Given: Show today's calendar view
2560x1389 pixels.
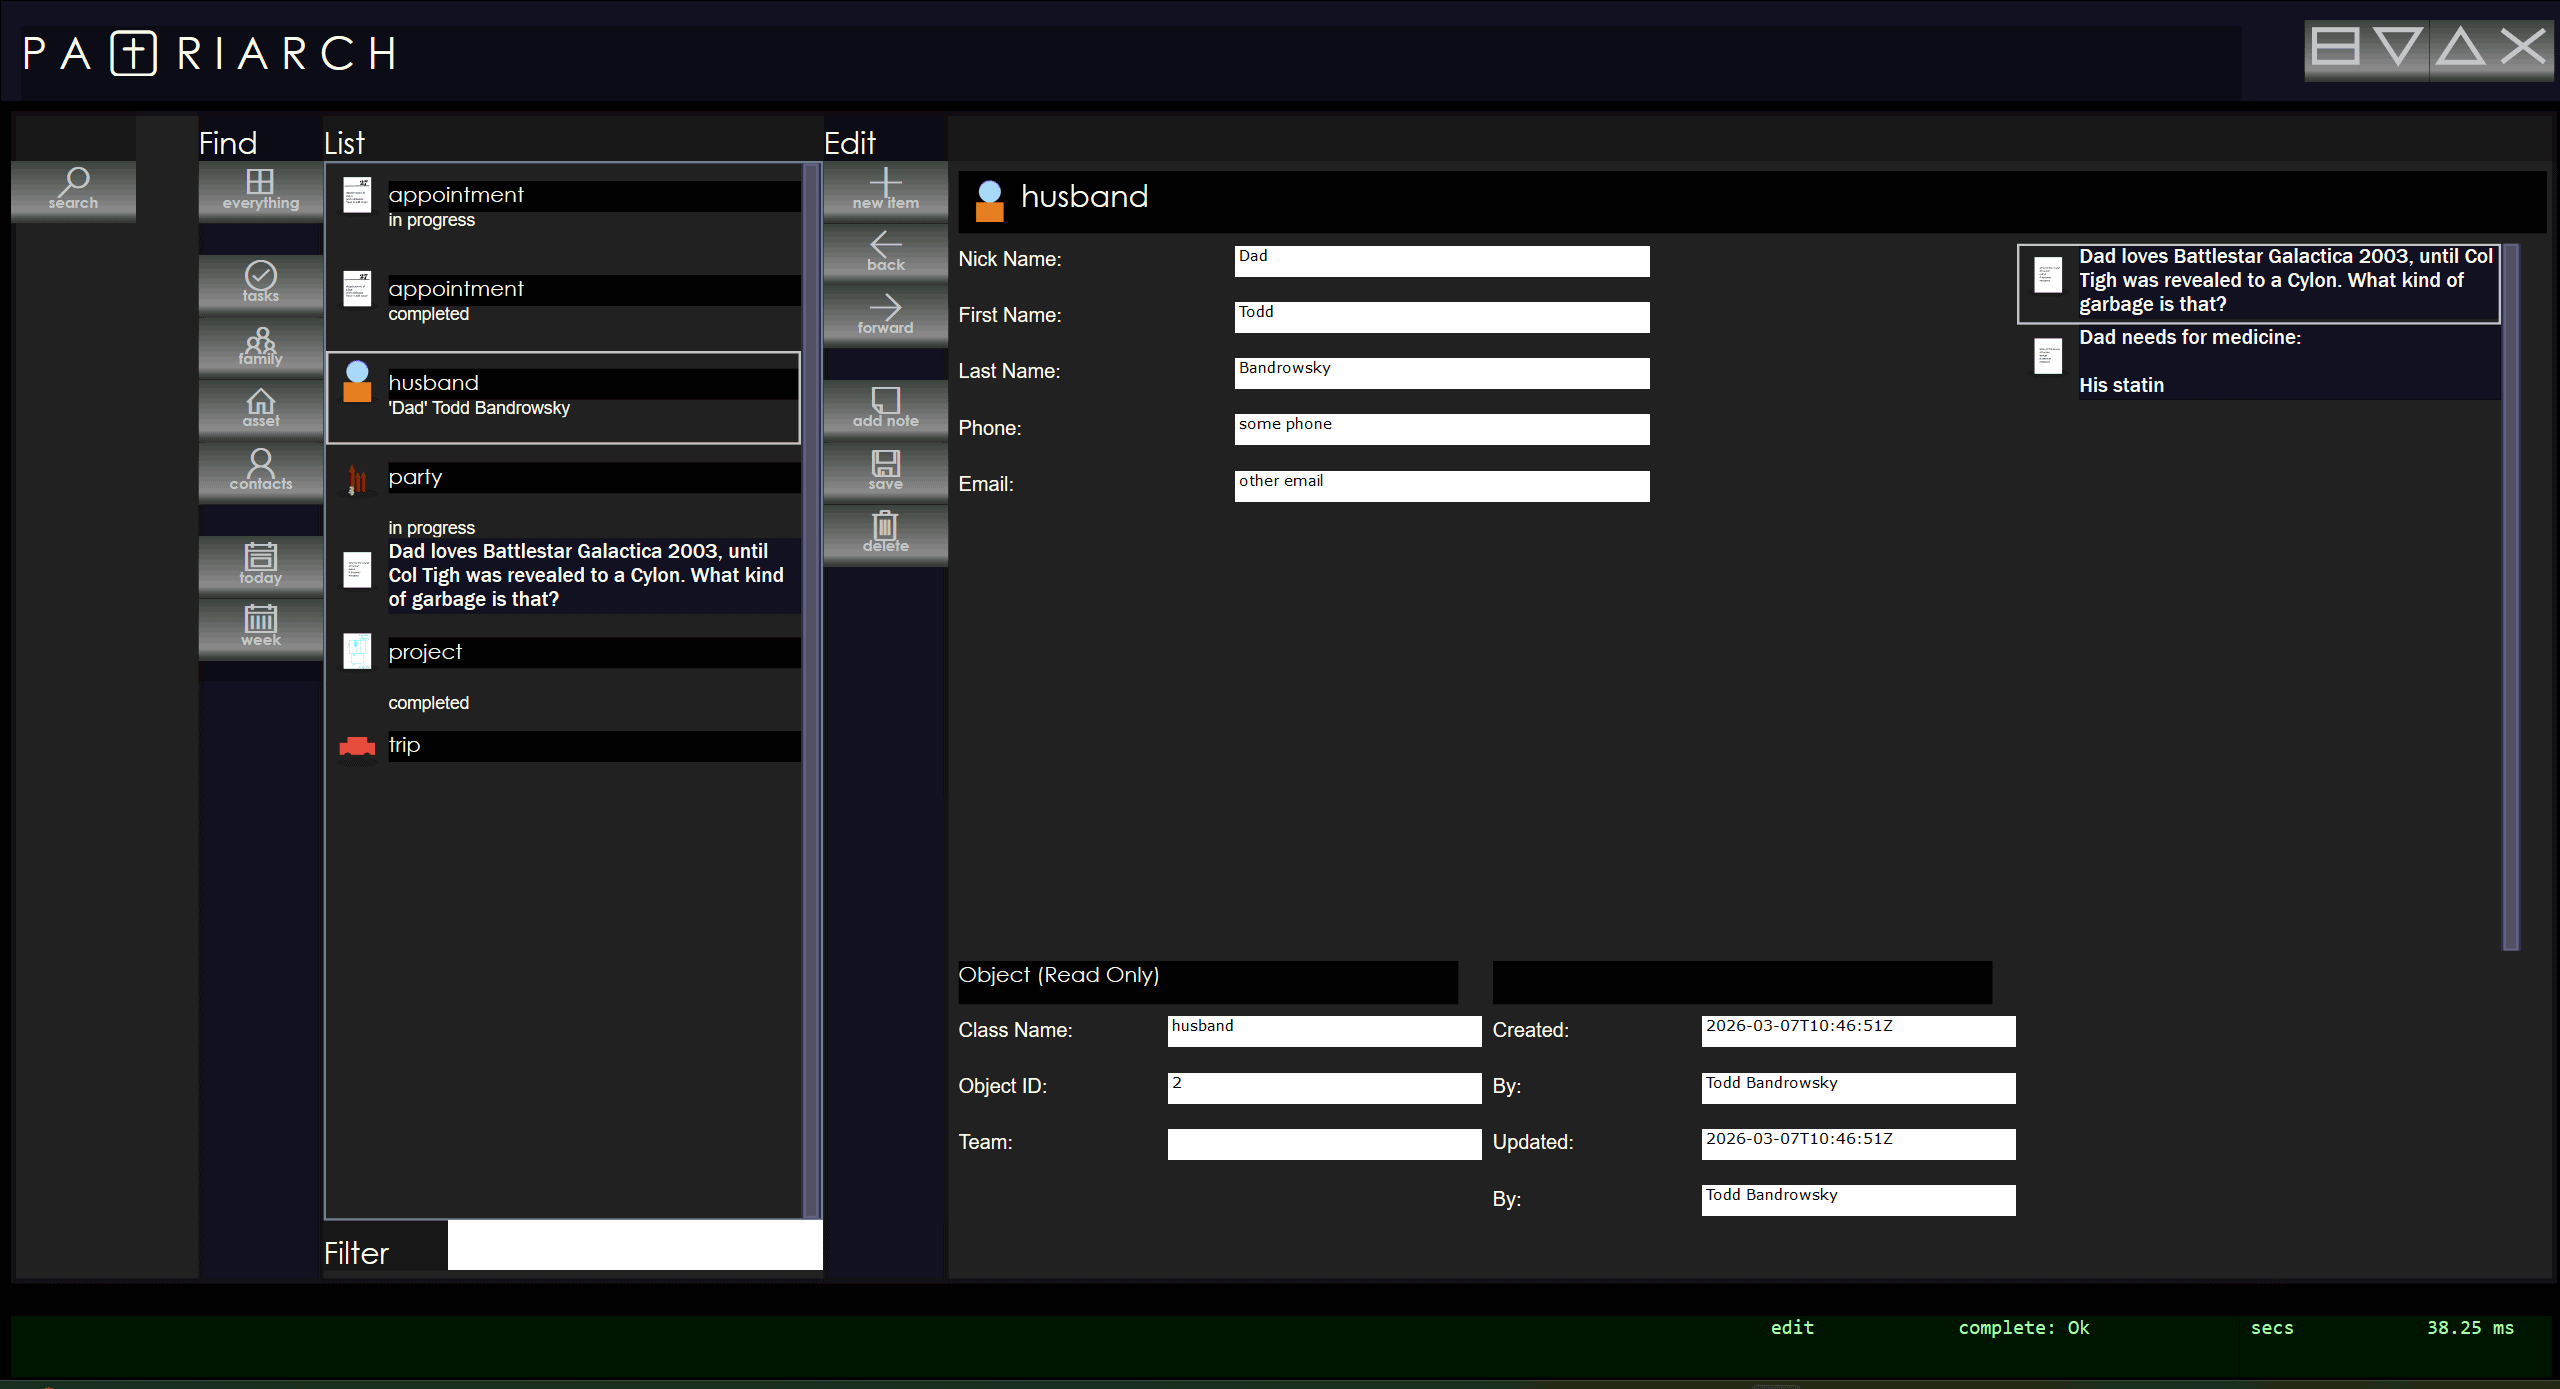Looking at the screenshot, I should [x=260, y=563].
